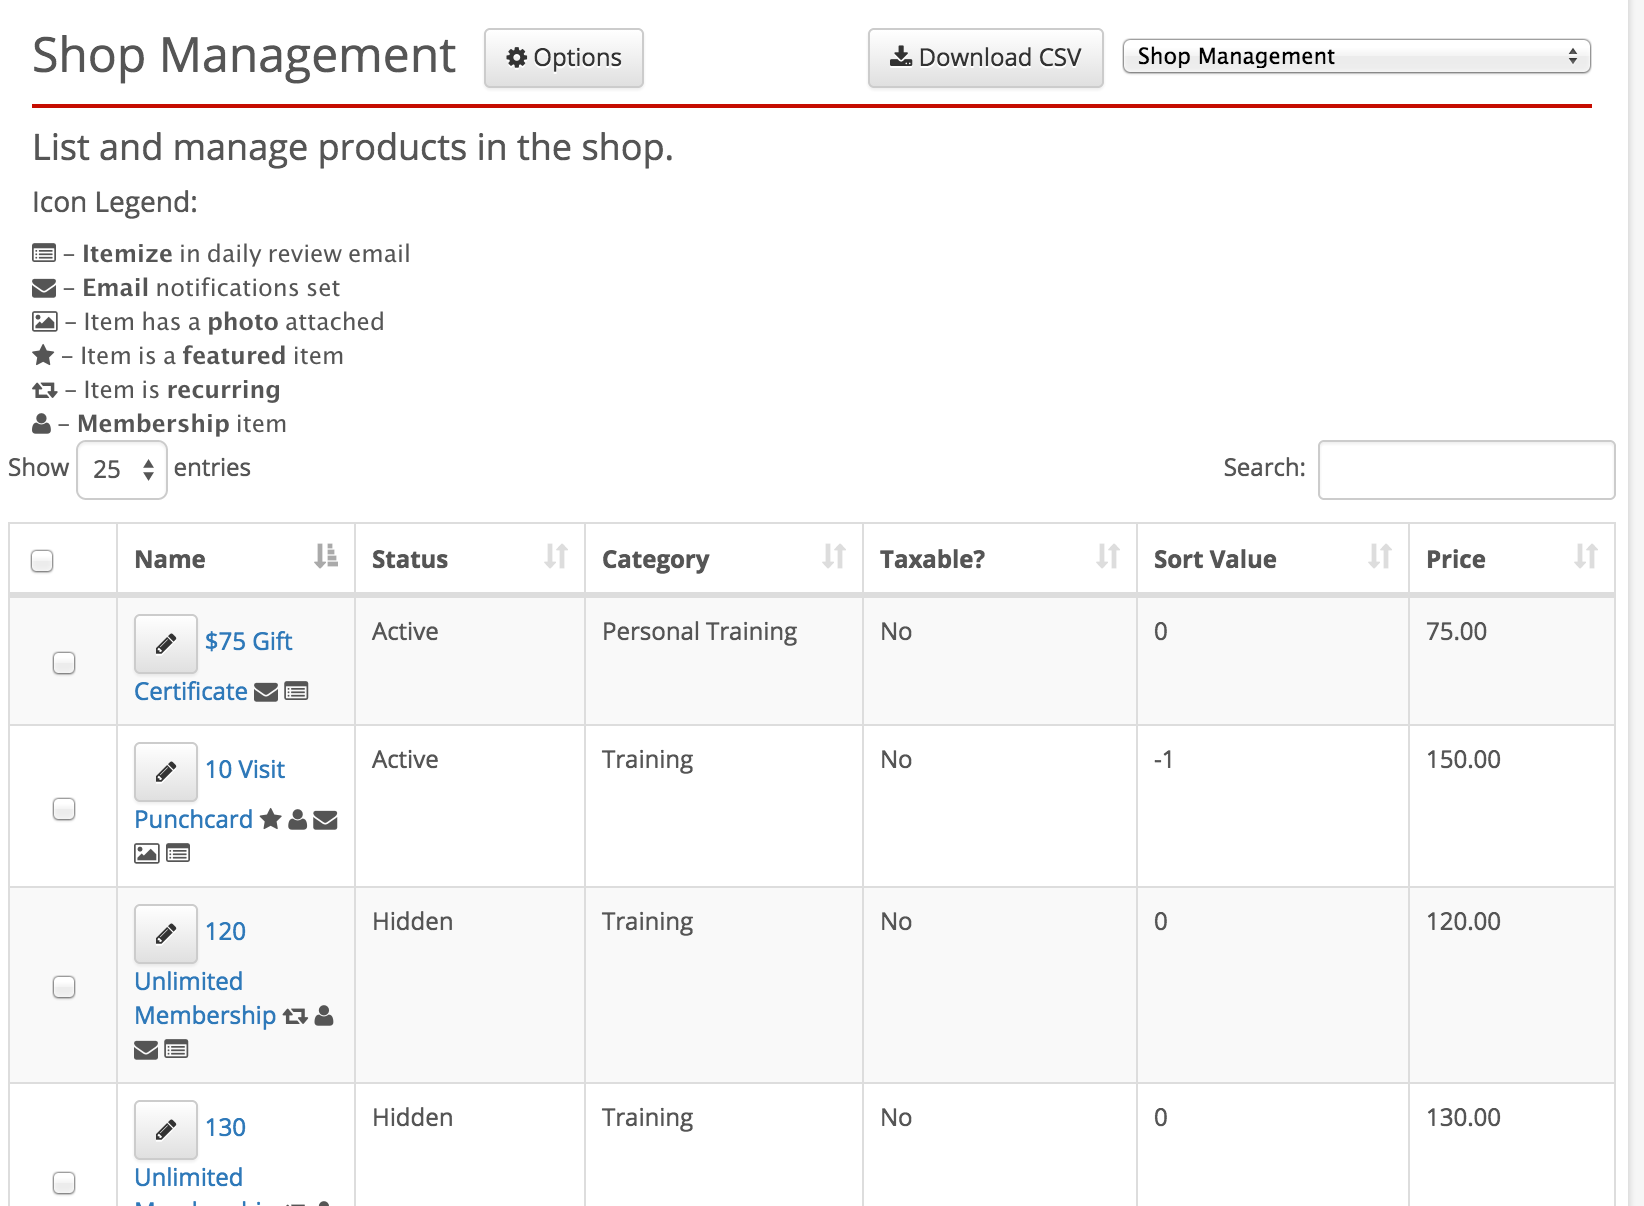Click the photo attached icon under 10 Visit Punchcard

[145, 853]
